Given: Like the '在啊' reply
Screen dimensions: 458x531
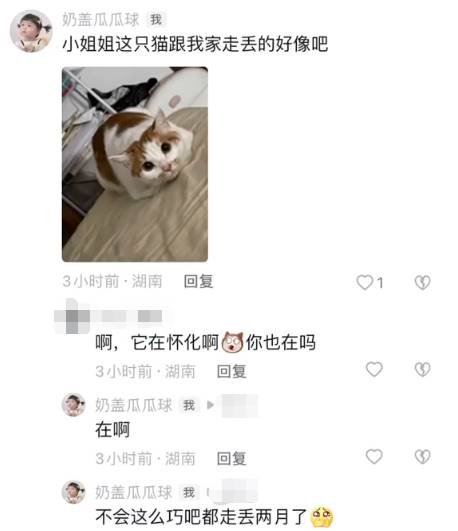Looking at the screenshot, I should click(374, 456).
